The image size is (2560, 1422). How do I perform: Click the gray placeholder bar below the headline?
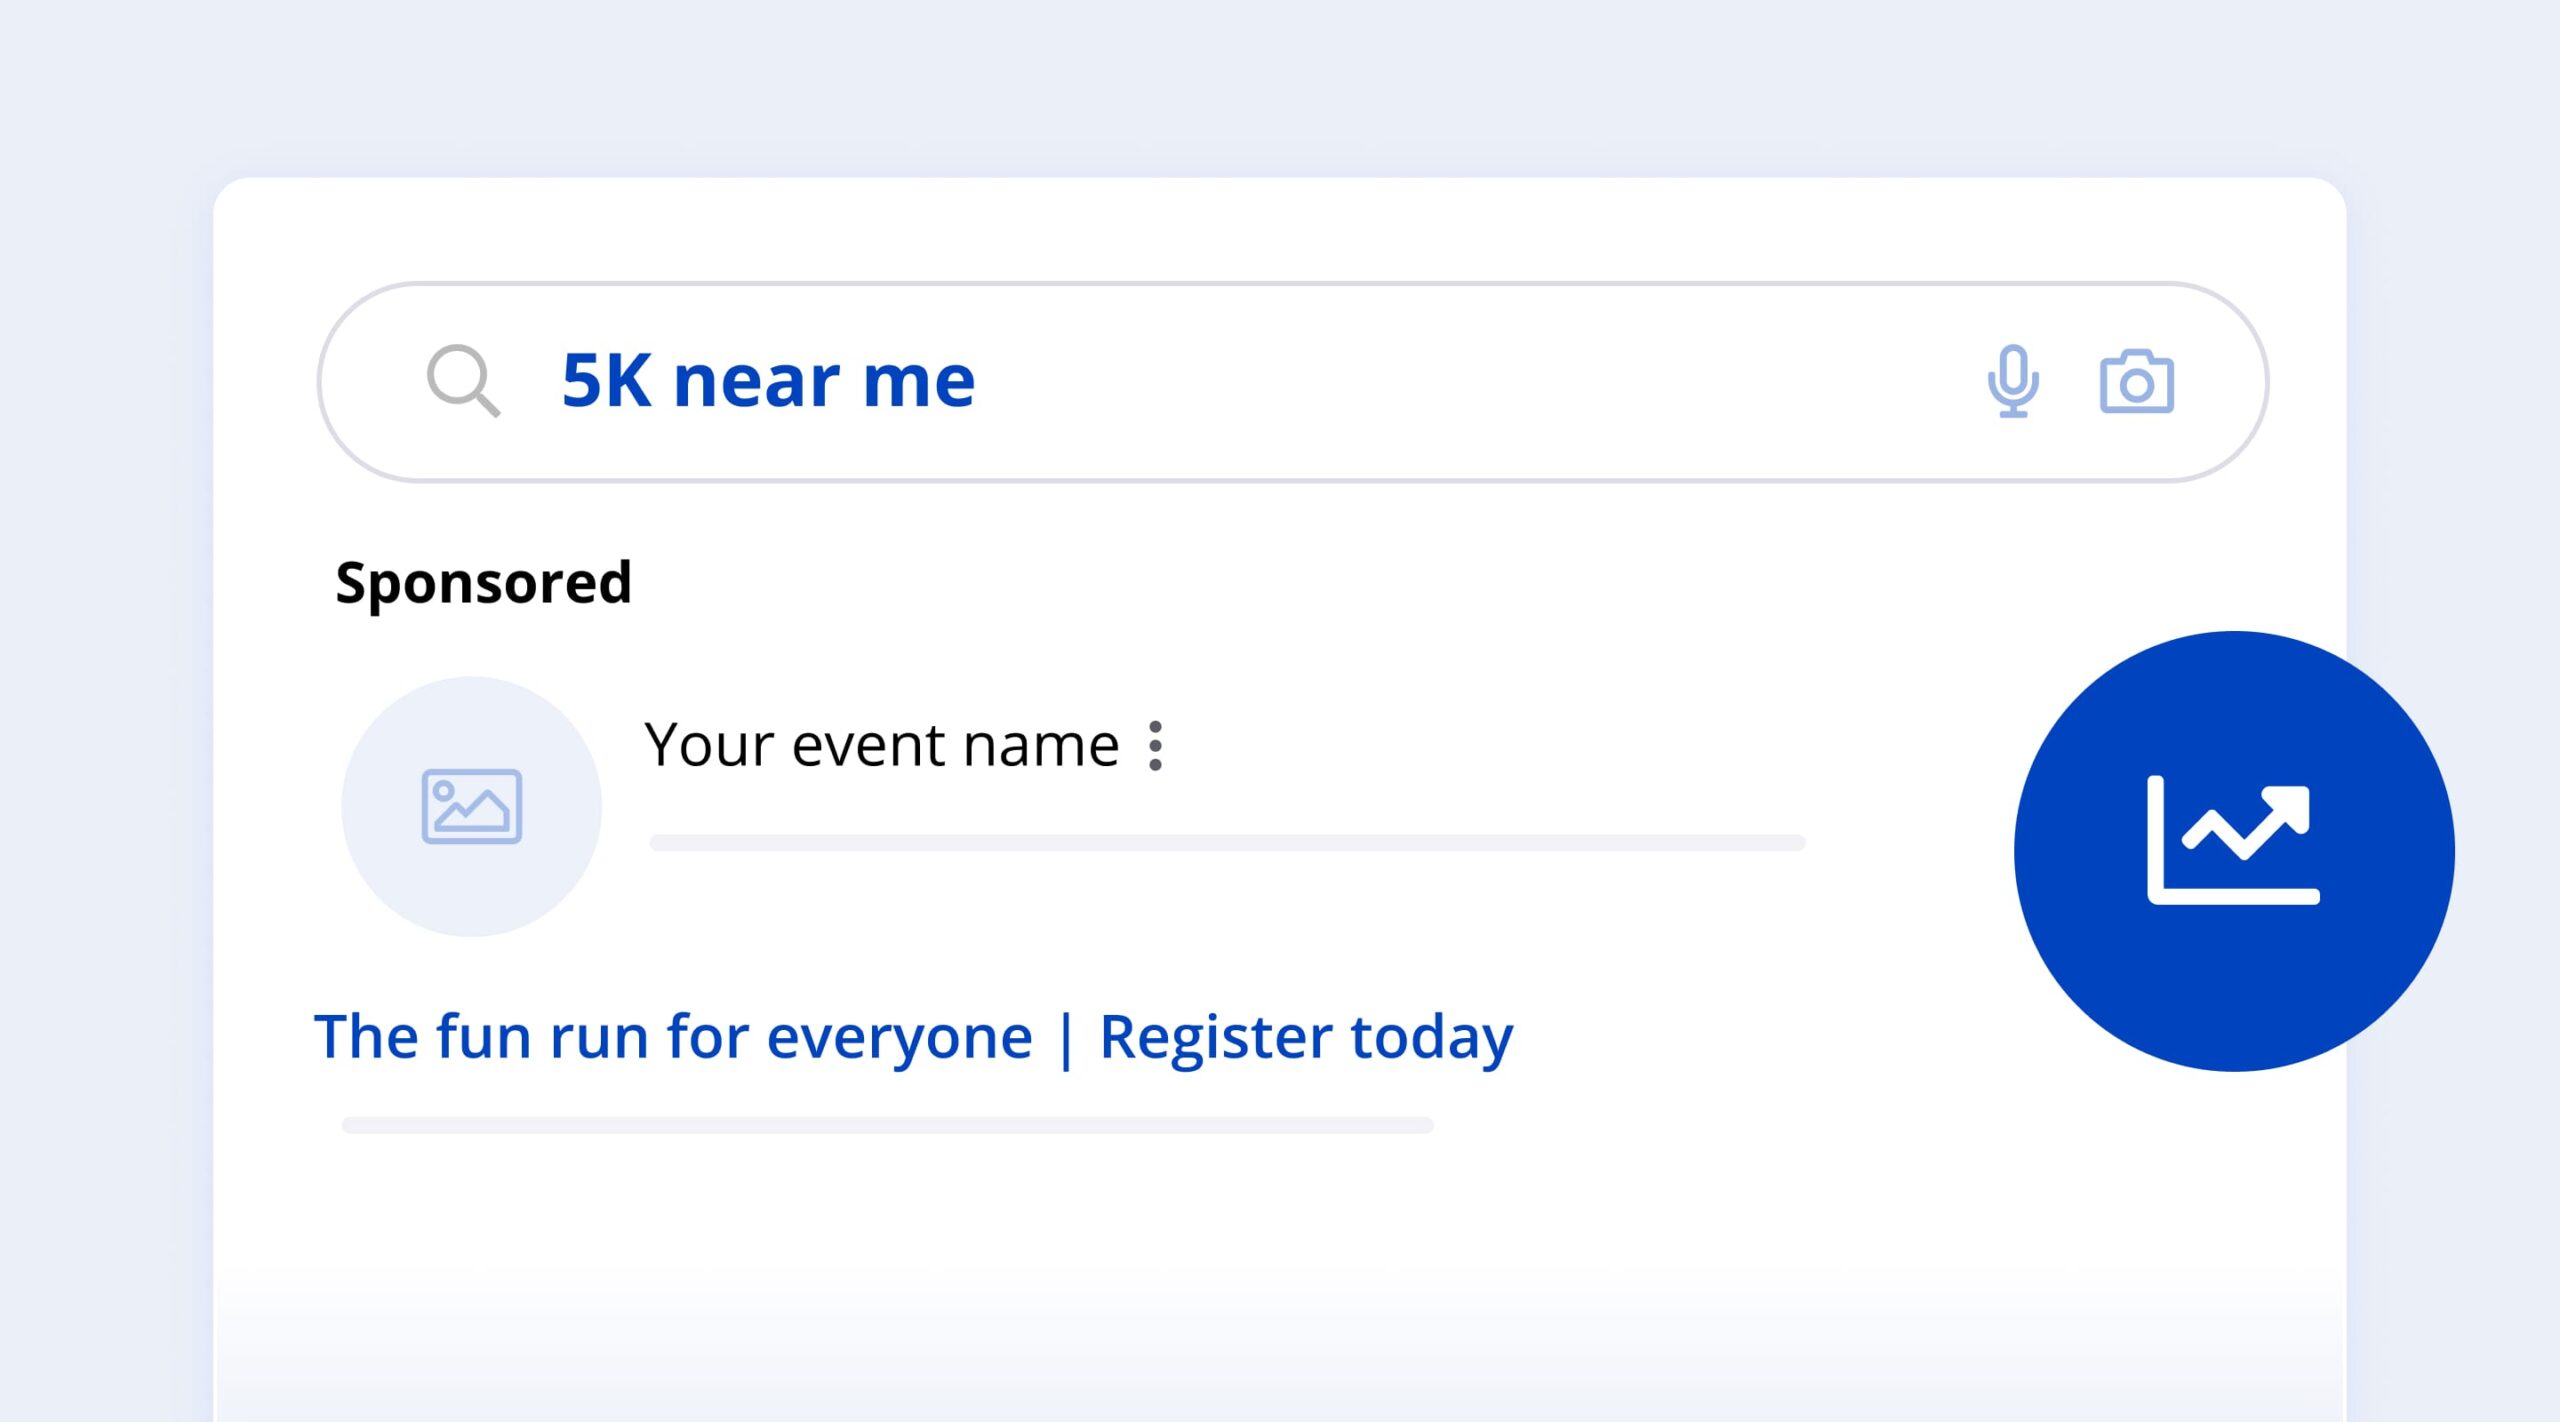click(x=887, y=1125)
